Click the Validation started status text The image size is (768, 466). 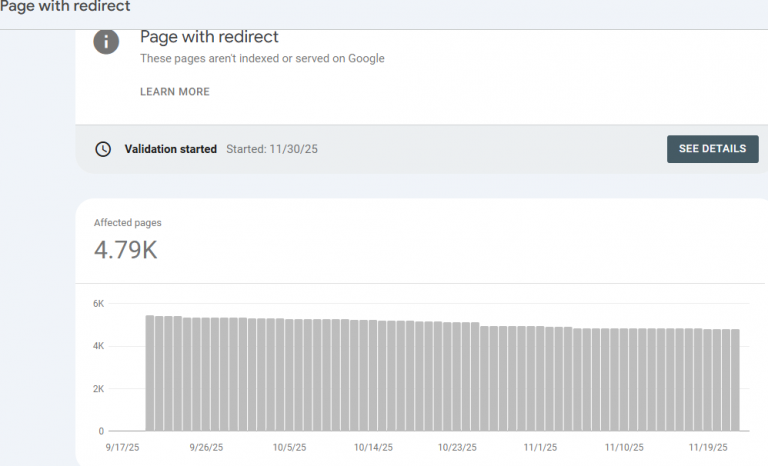click(x=170, y=149)
